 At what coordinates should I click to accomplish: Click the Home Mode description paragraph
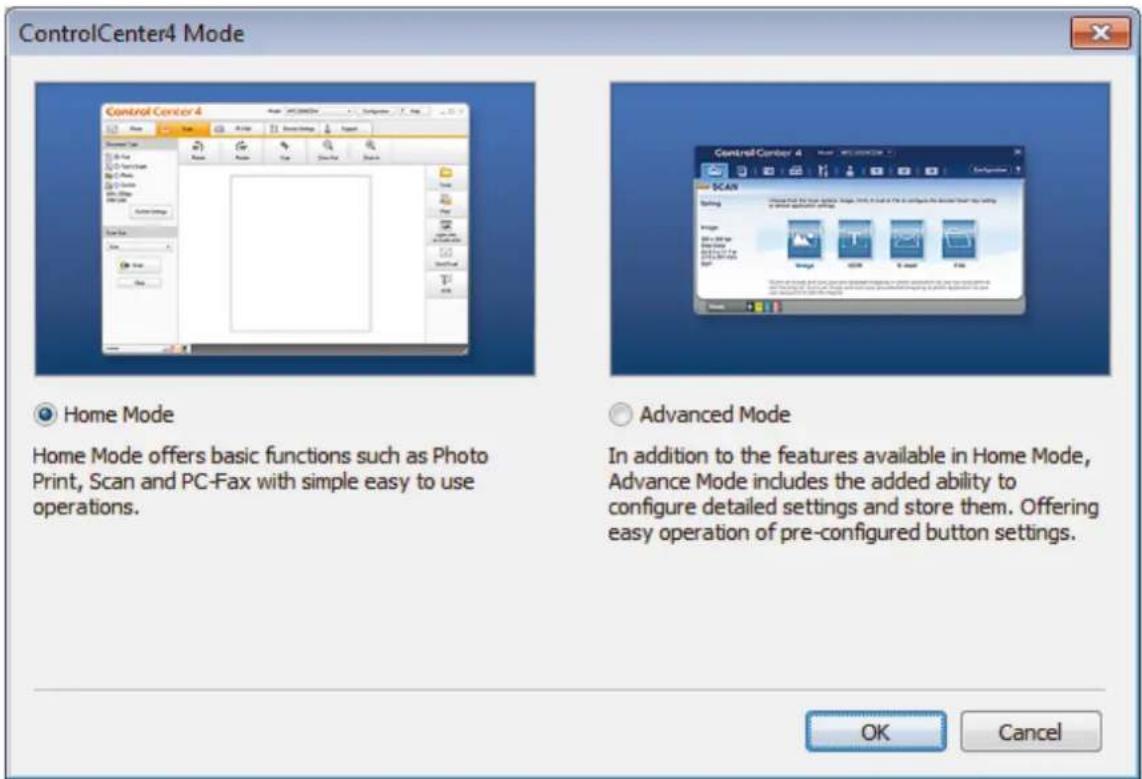pos(260,481)
